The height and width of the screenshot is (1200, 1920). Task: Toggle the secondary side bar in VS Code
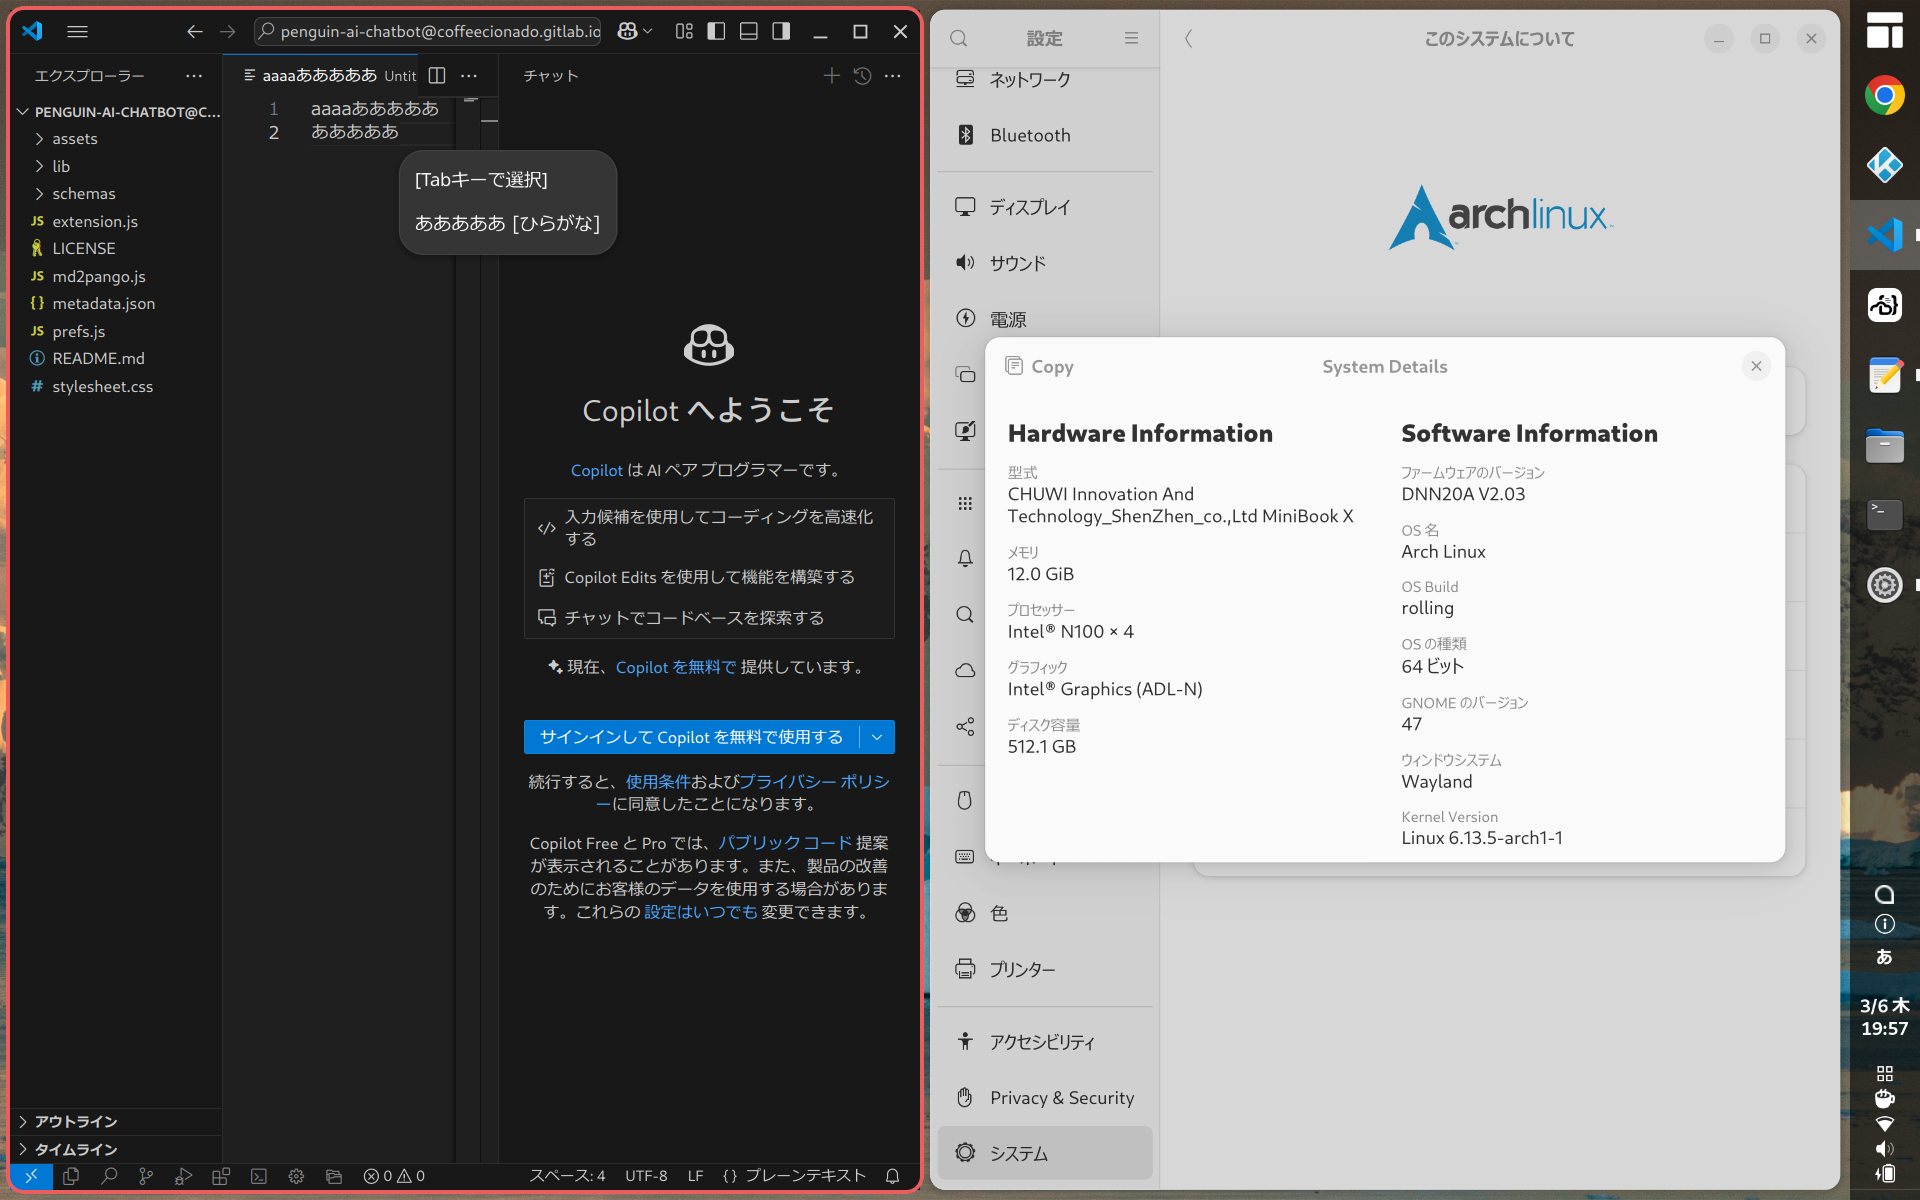click(781, 31)
